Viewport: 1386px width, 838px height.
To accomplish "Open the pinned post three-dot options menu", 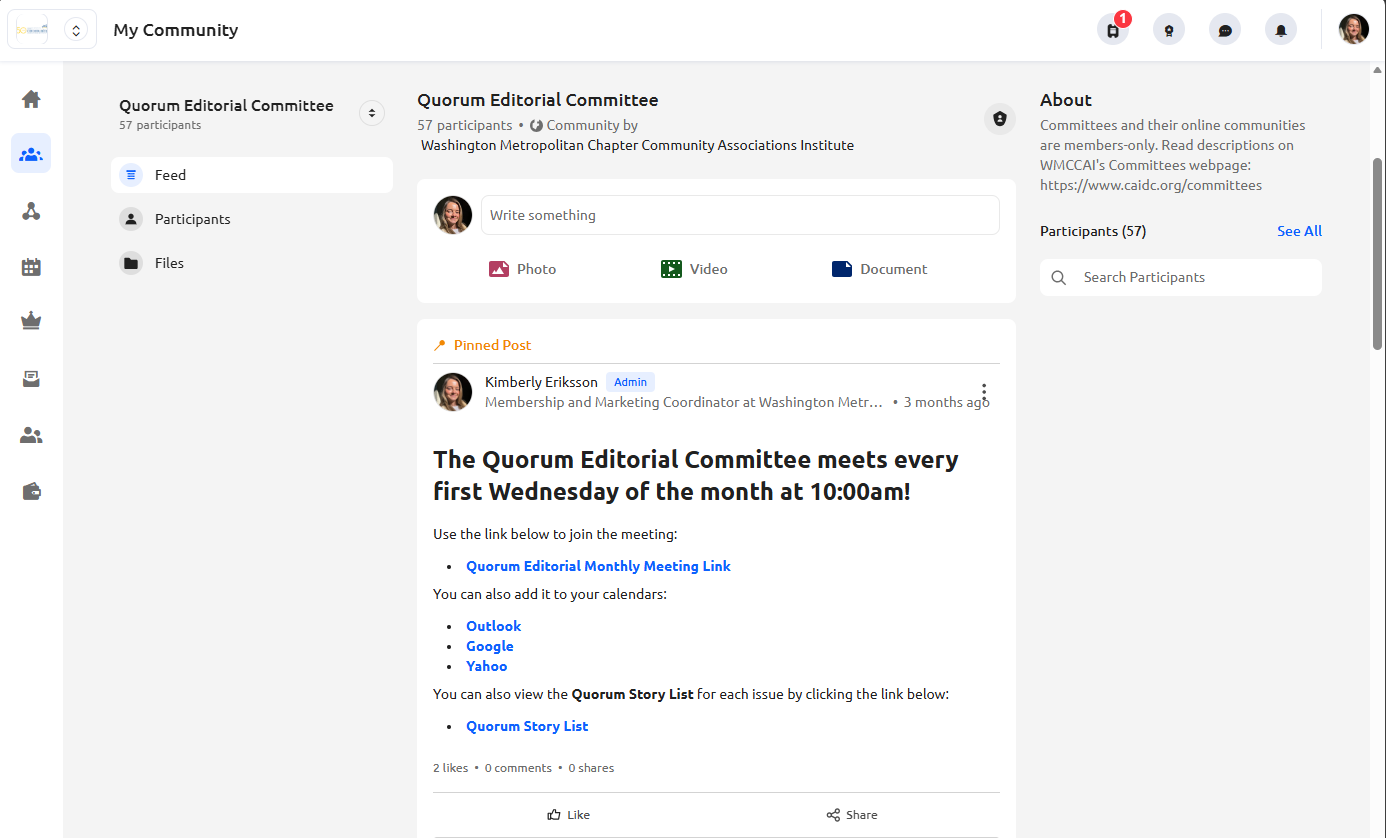I will pos(984,391).
